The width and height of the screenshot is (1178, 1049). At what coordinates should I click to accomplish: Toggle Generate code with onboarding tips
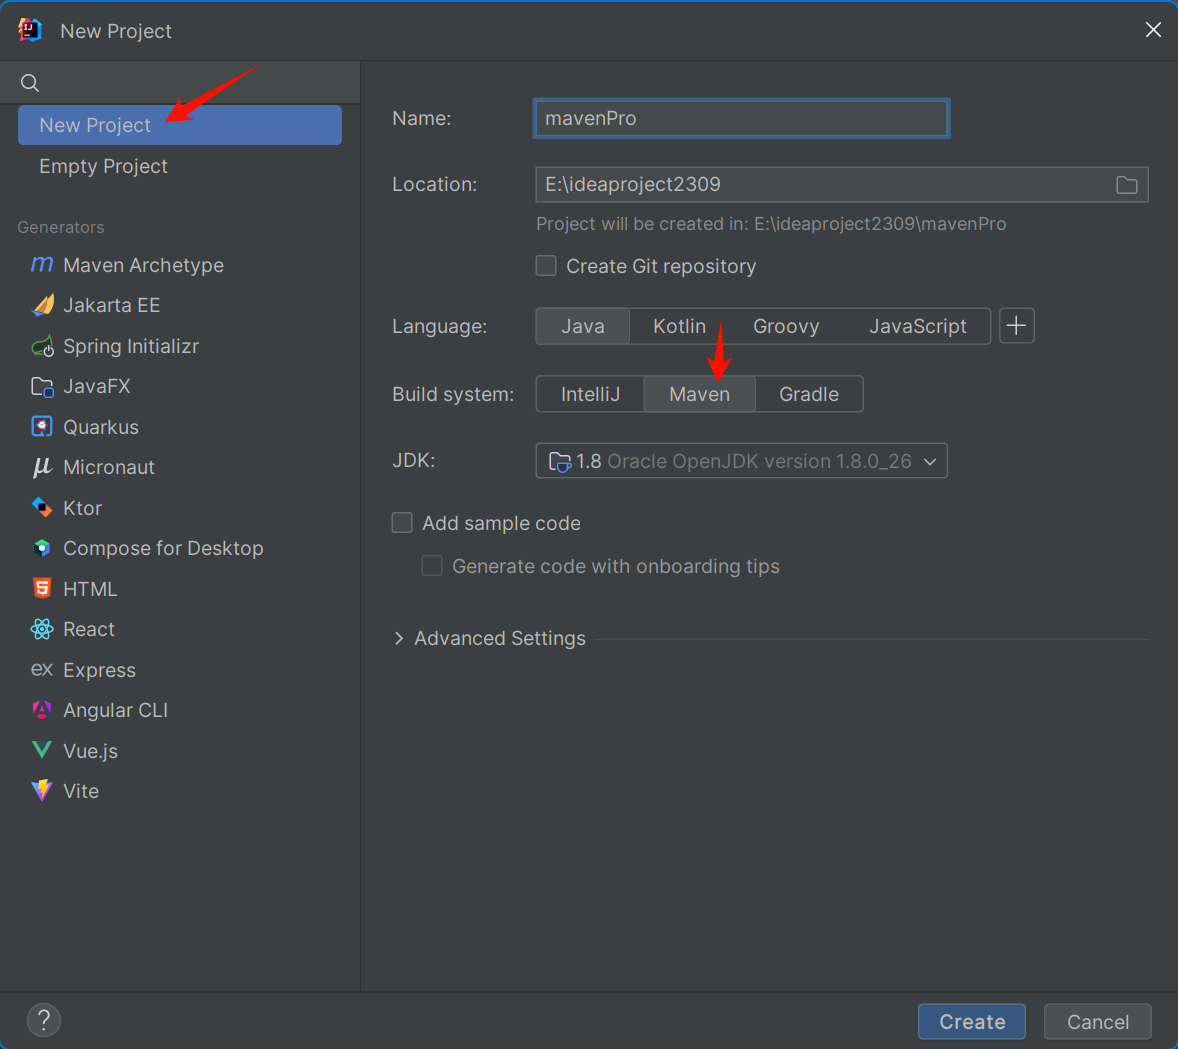(432, 566)
